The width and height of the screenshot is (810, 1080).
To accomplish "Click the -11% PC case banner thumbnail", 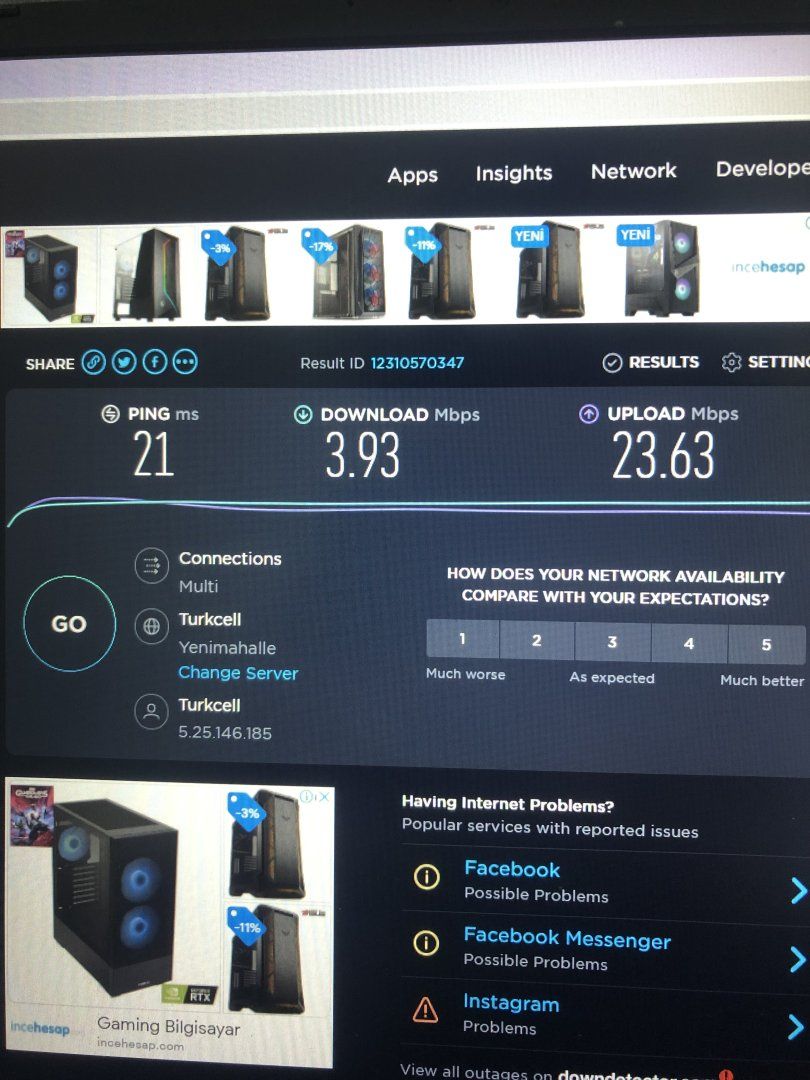I will 441,271.
